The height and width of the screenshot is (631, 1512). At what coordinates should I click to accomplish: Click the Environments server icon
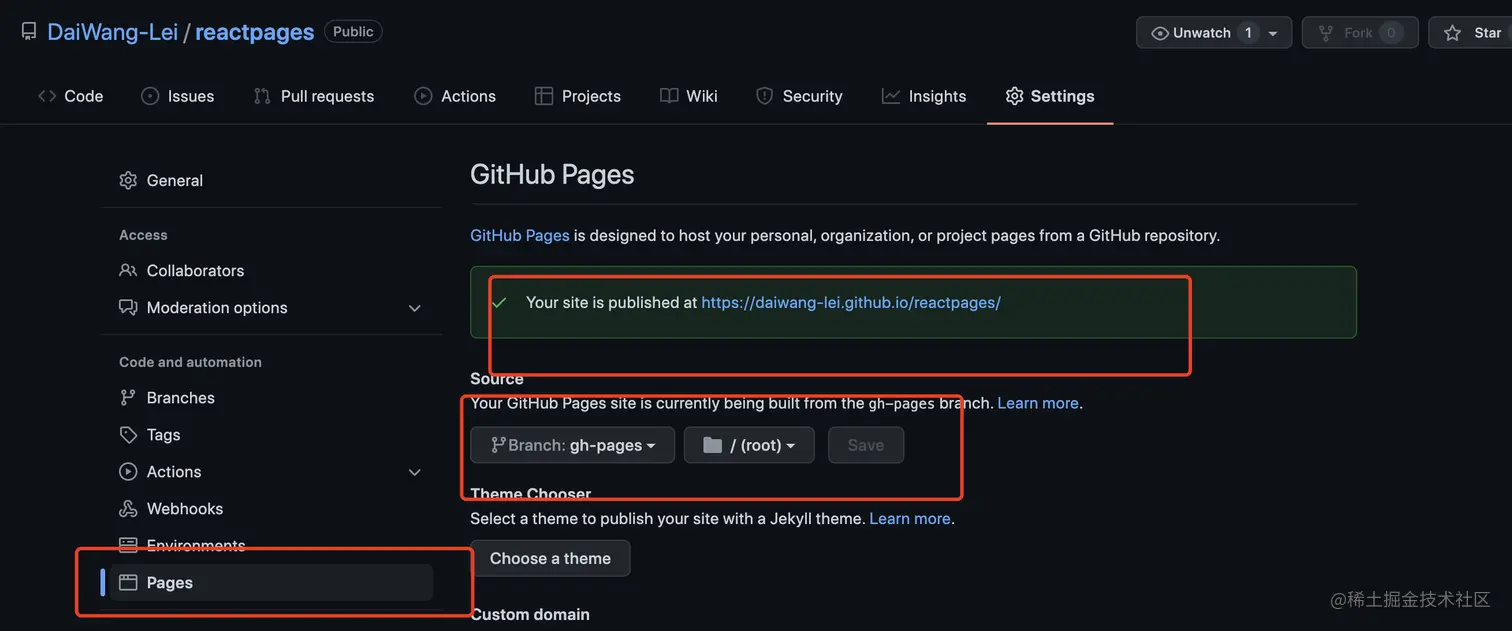tap(128, 546)
